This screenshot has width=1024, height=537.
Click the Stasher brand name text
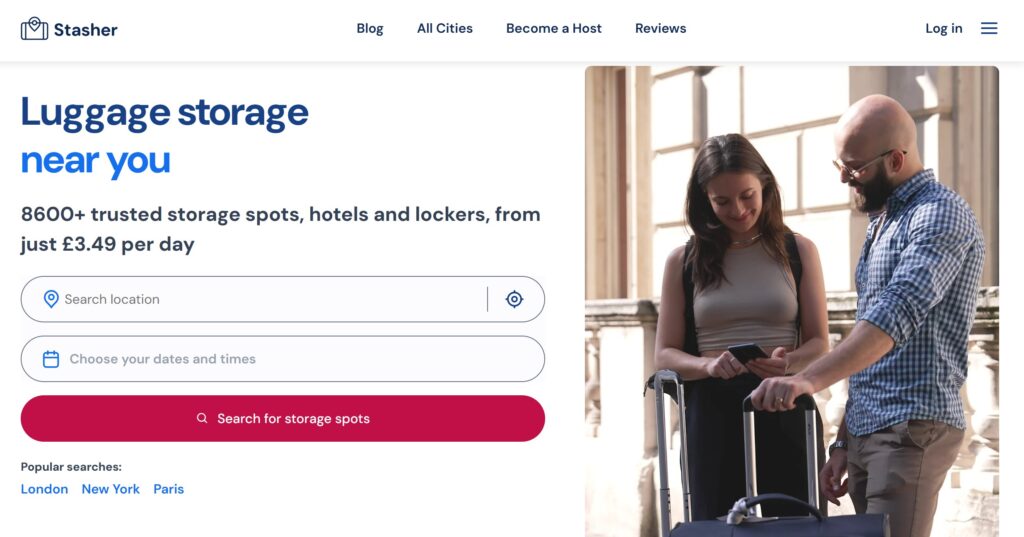(x=86, y=29)
